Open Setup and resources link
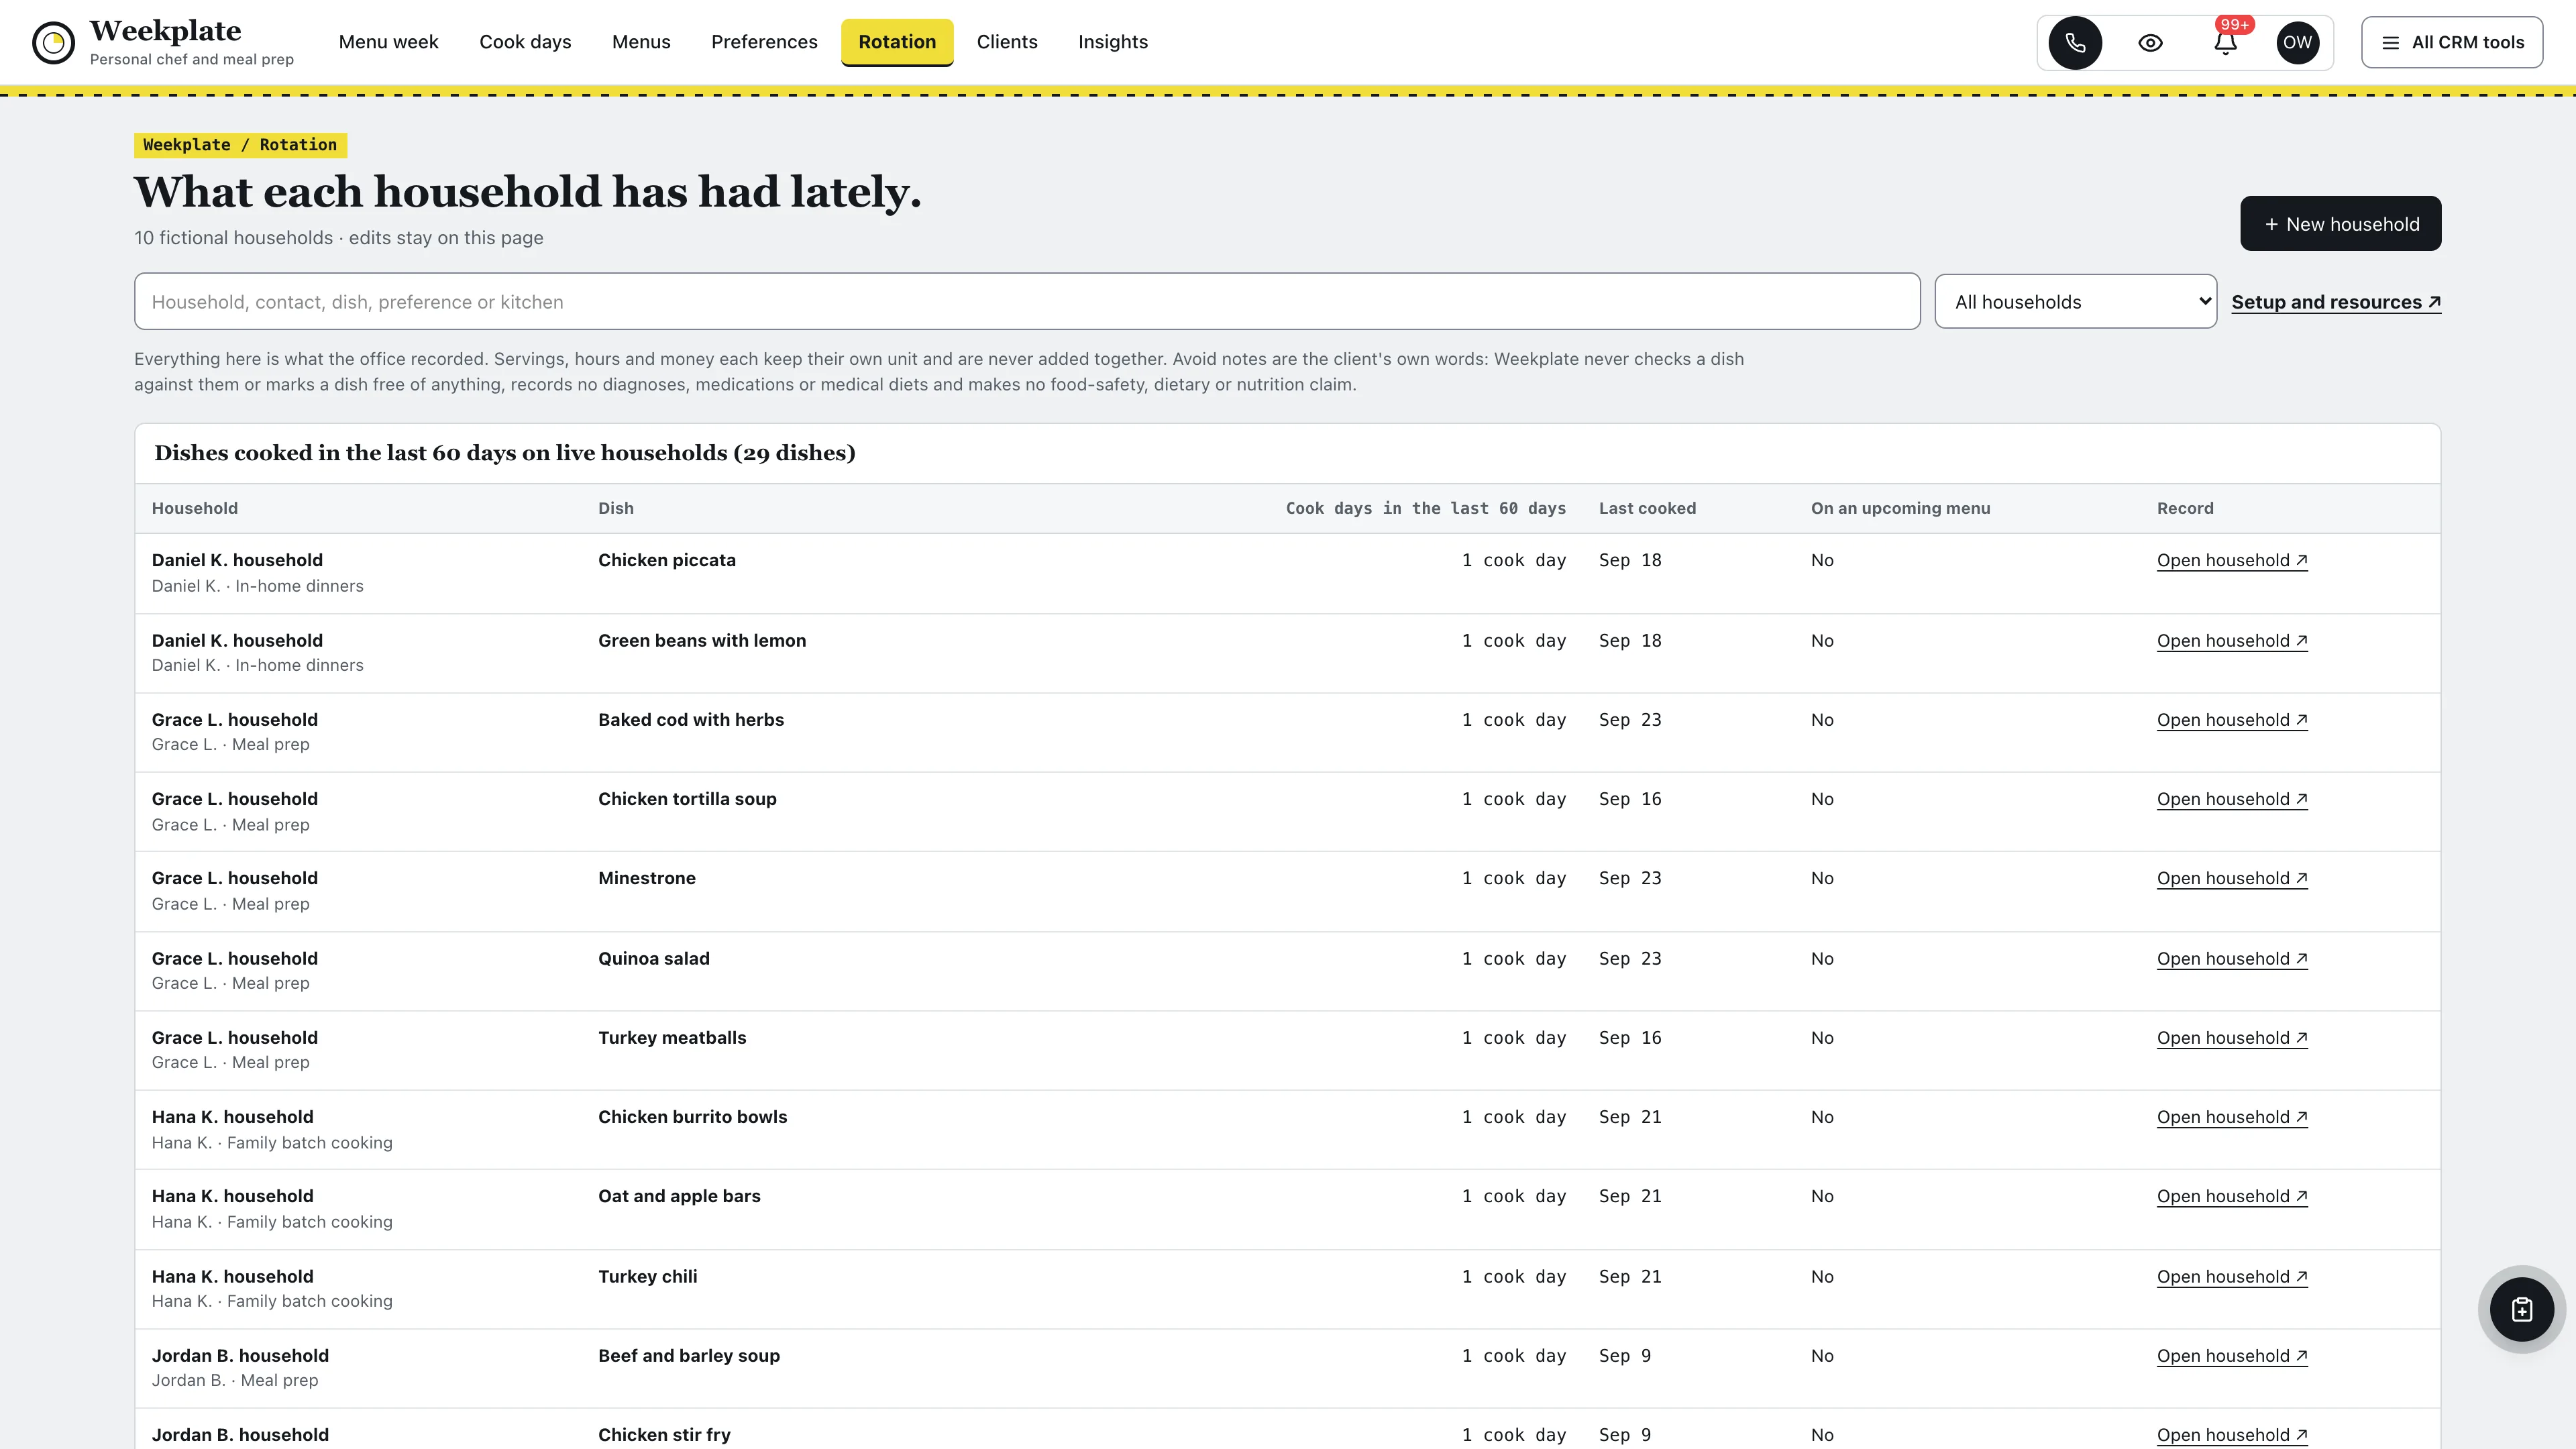The height and width of the screenshot is (1449, 2576). pos(2336,302)
